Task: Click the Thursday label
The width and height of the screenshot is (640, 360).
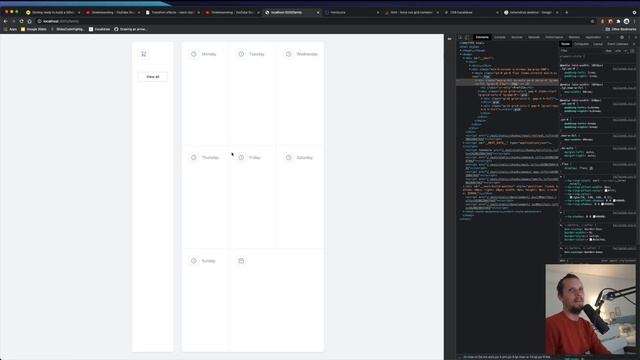Action: tap(210, 157)
